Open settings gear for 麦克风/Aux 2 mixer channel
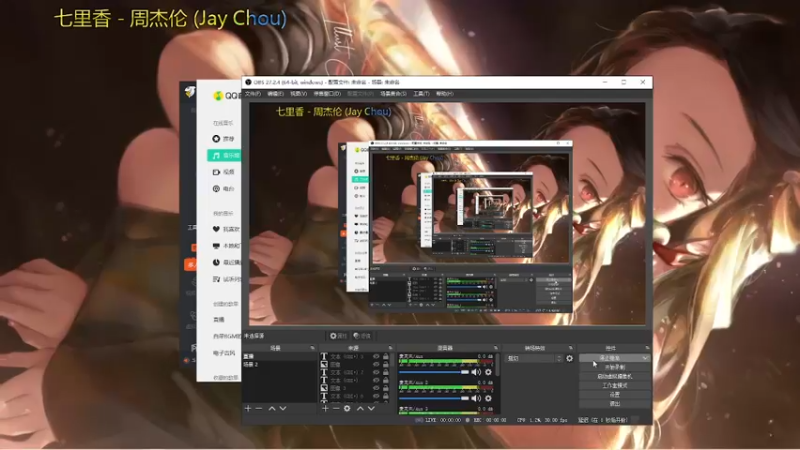The width and height of the screenshot is (800, 450). [488, 398]
